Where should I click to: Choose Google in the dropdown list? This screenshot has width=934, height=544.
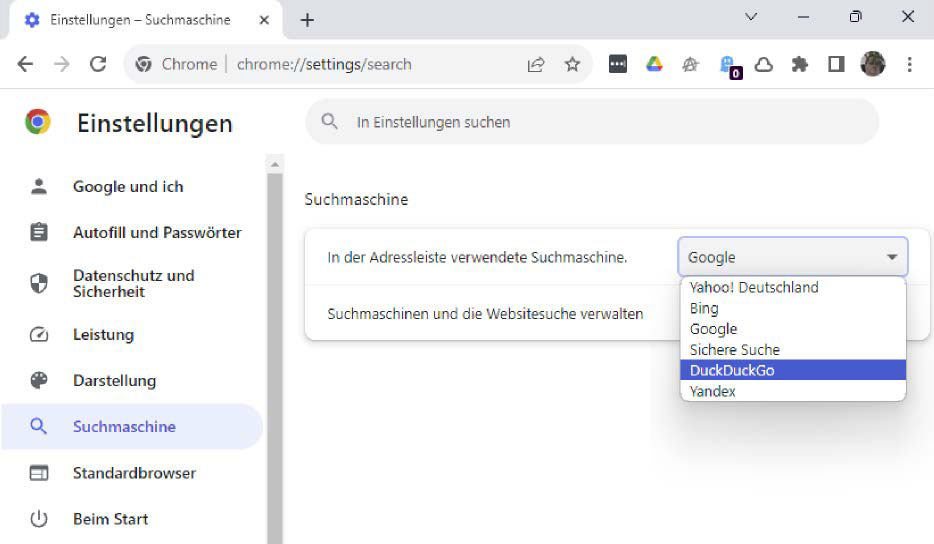pyautogui.click(x=793, y=329)
